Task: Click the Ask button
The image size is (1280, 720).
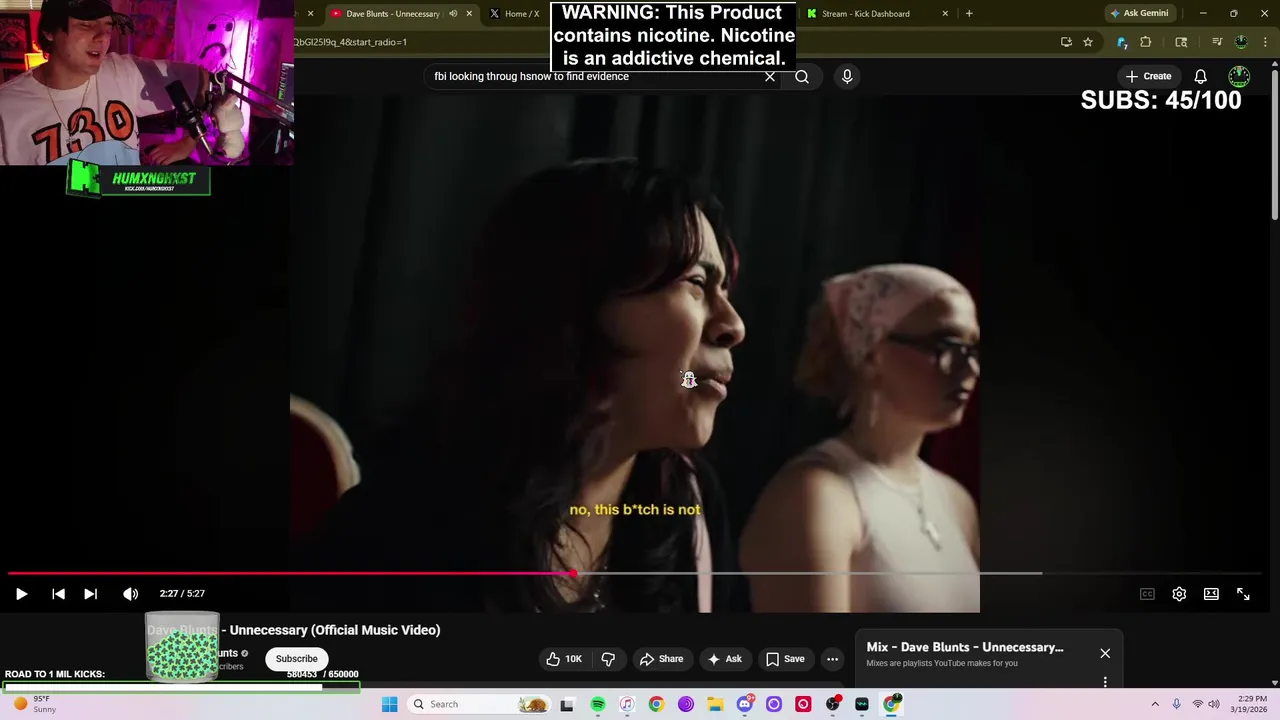Action: 724,659
